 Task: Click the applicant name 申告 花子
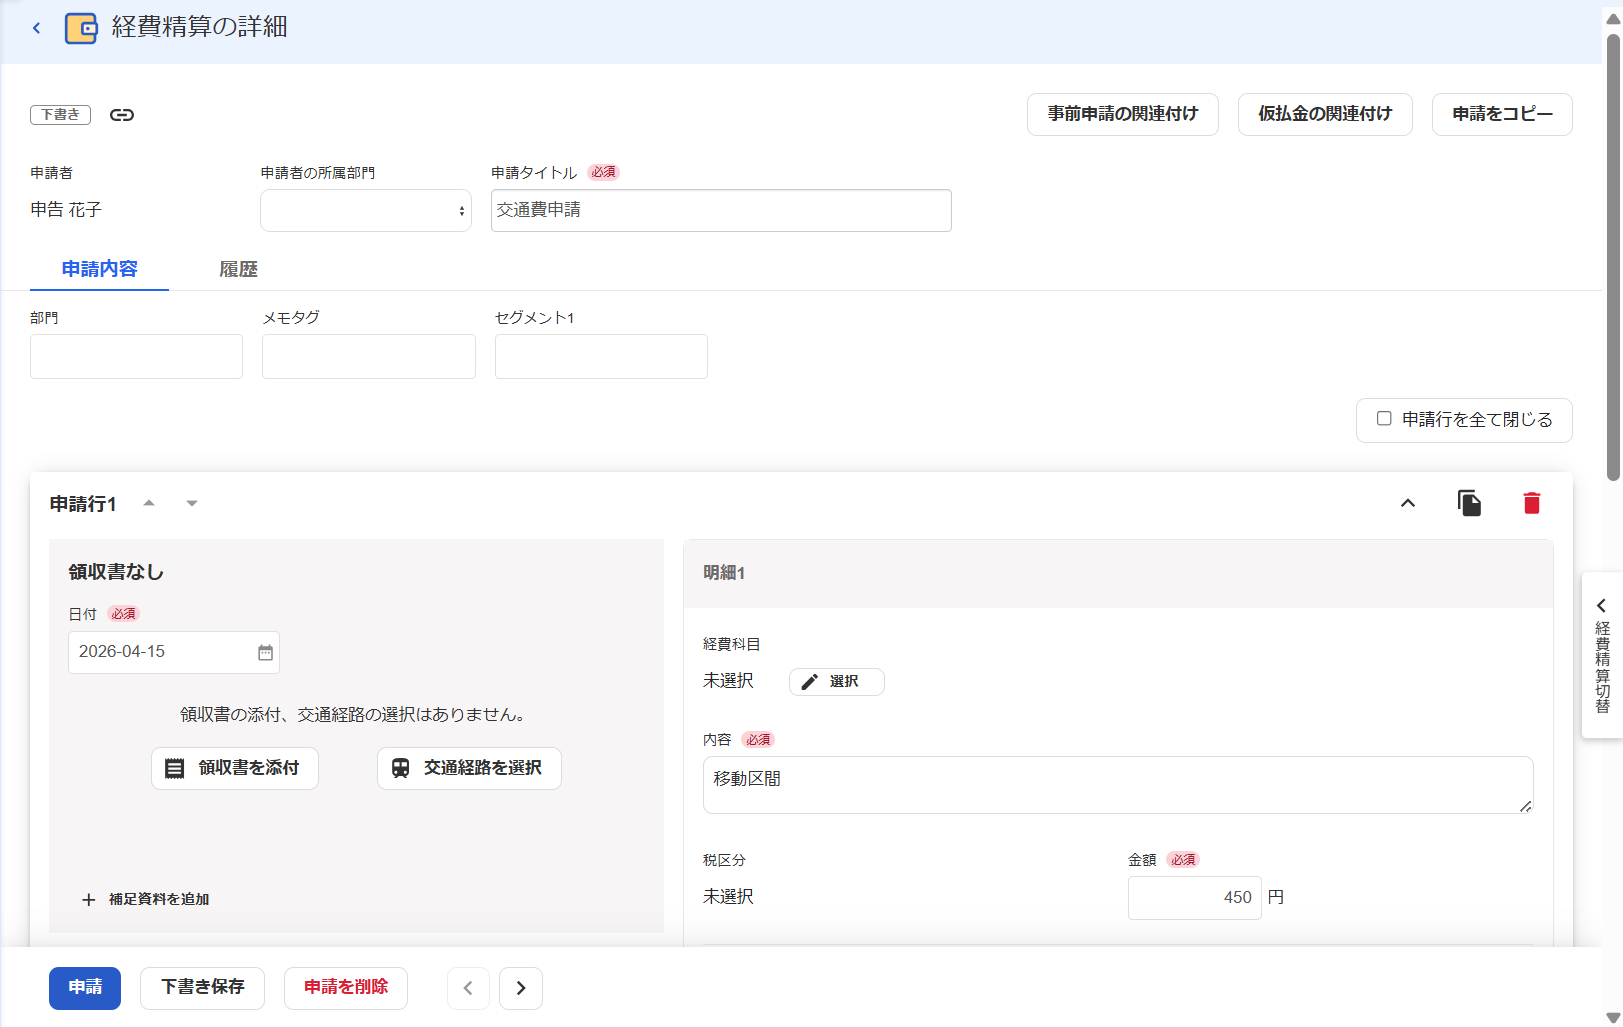(66, 210)
